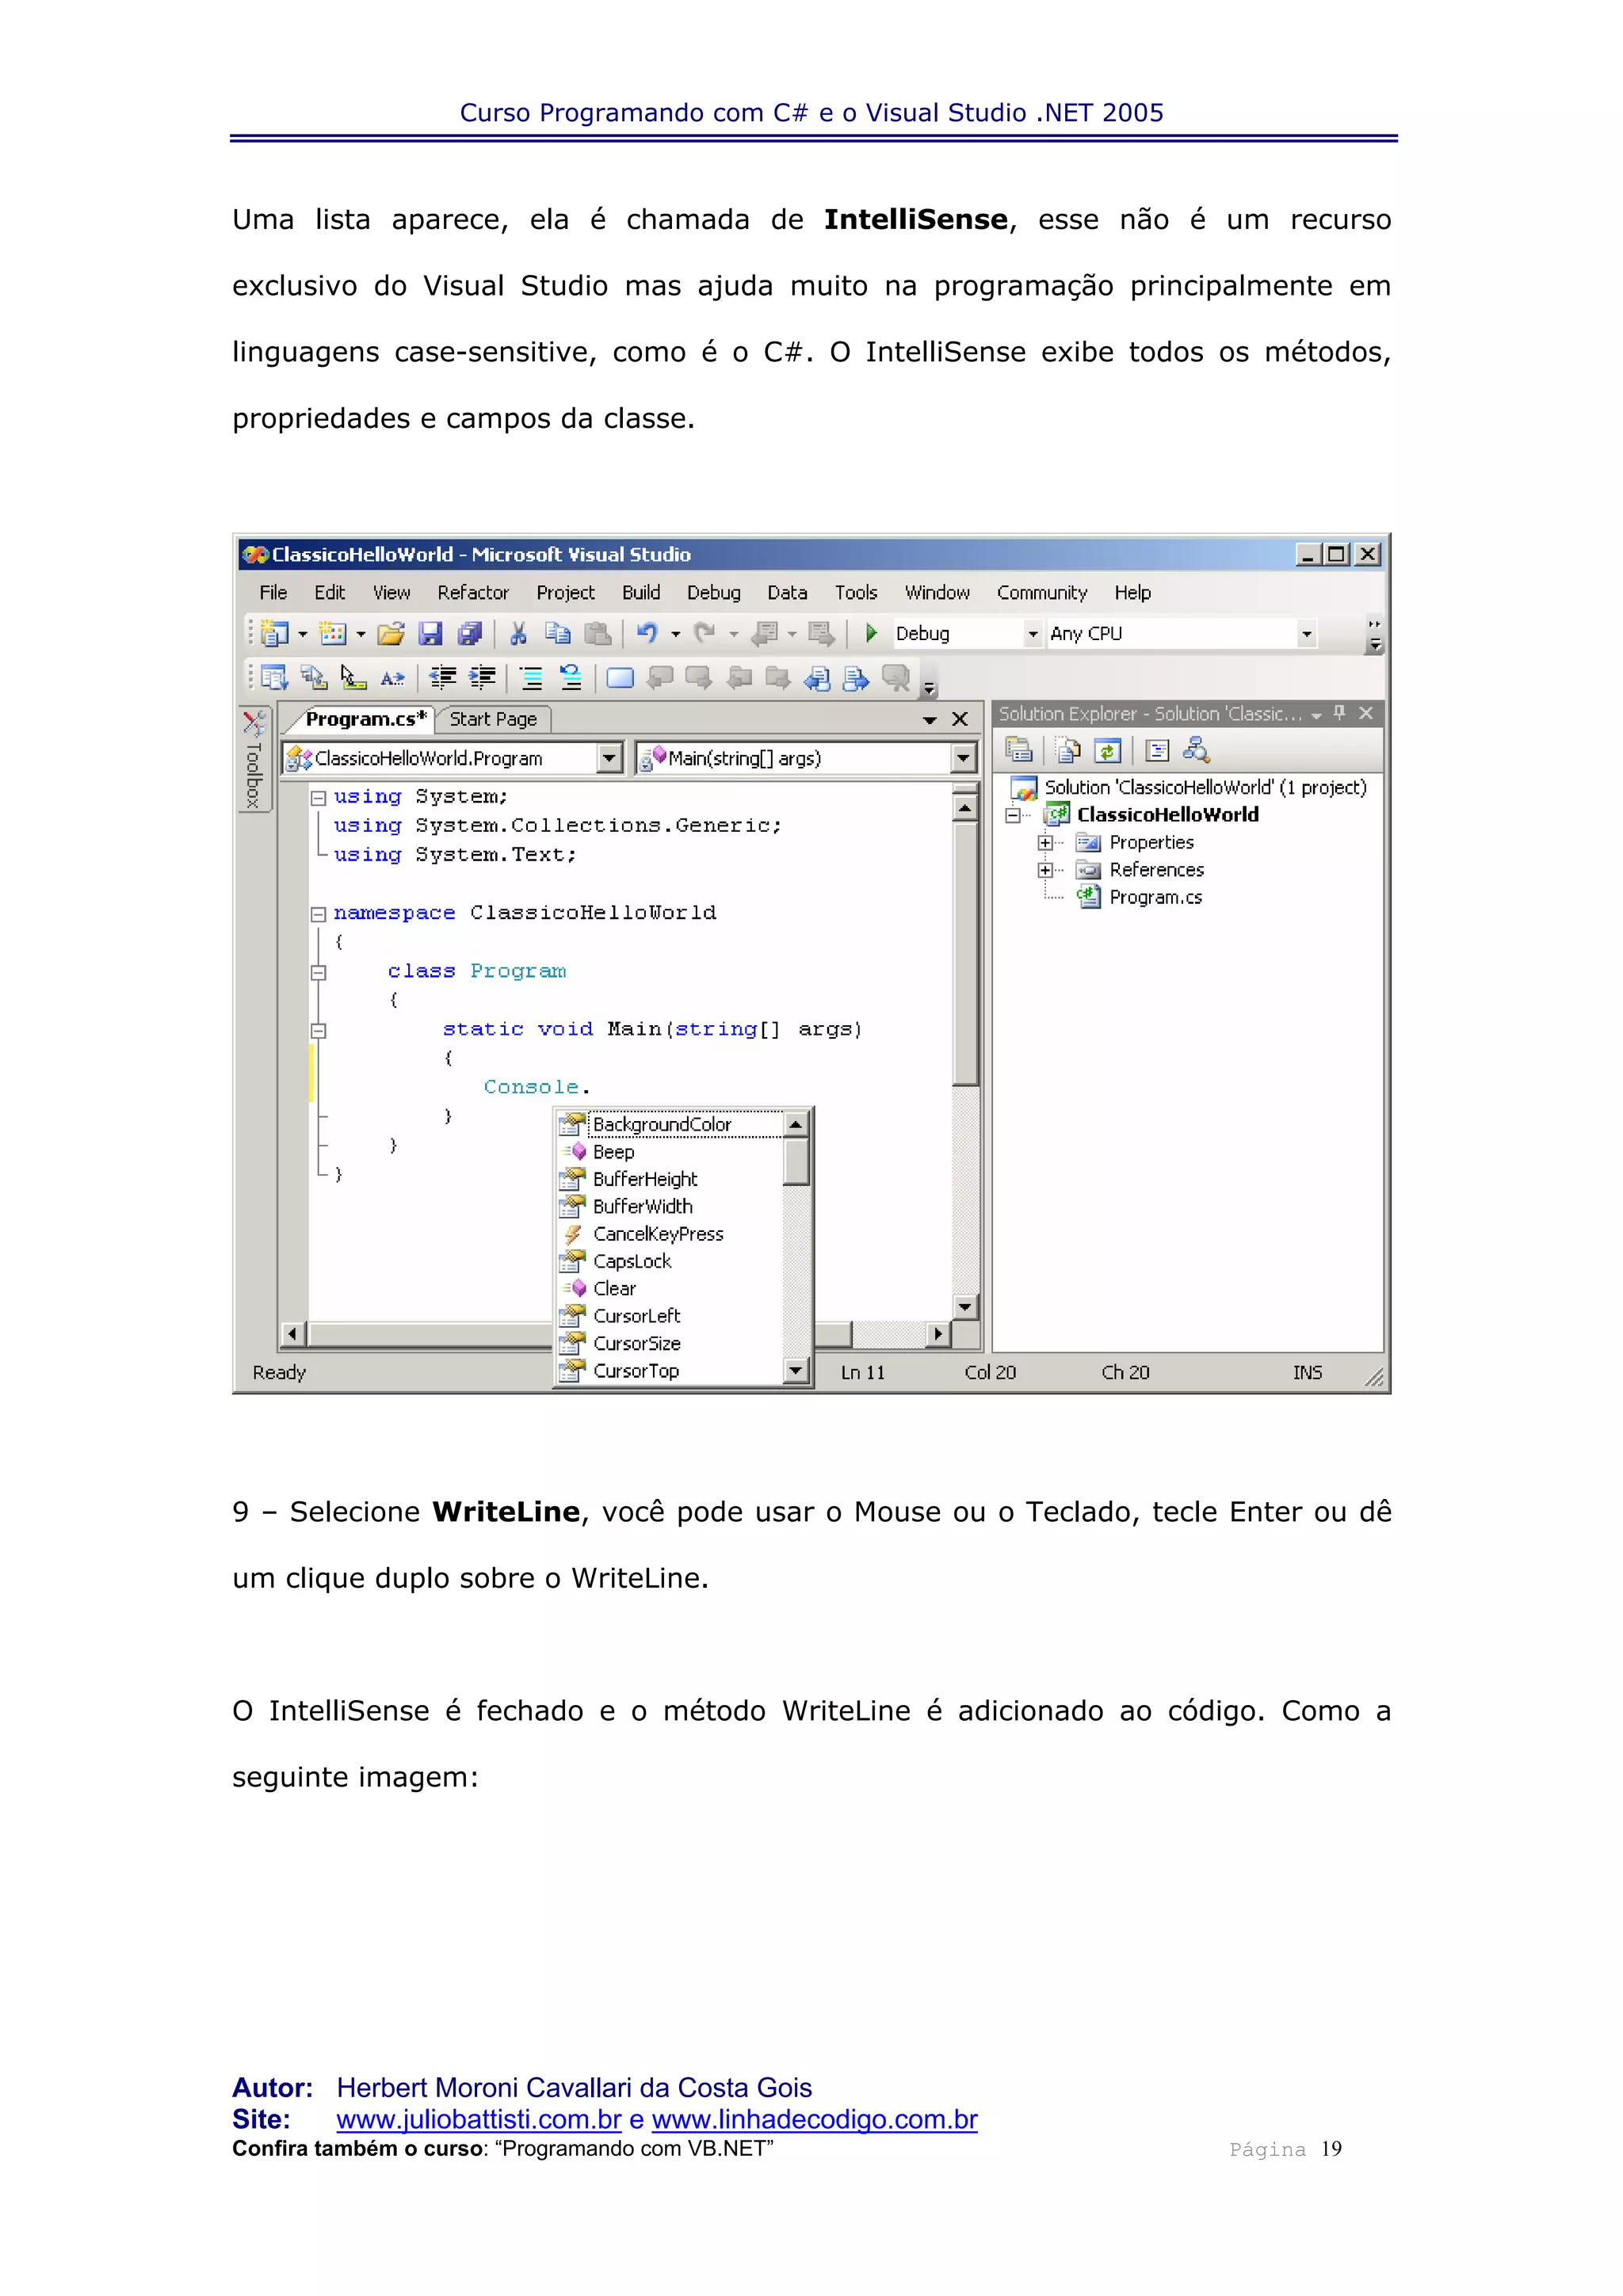Click Solution Explorer View Code icon
This screenshot has height=2296, width=1623.
(x=1157, y=750)
